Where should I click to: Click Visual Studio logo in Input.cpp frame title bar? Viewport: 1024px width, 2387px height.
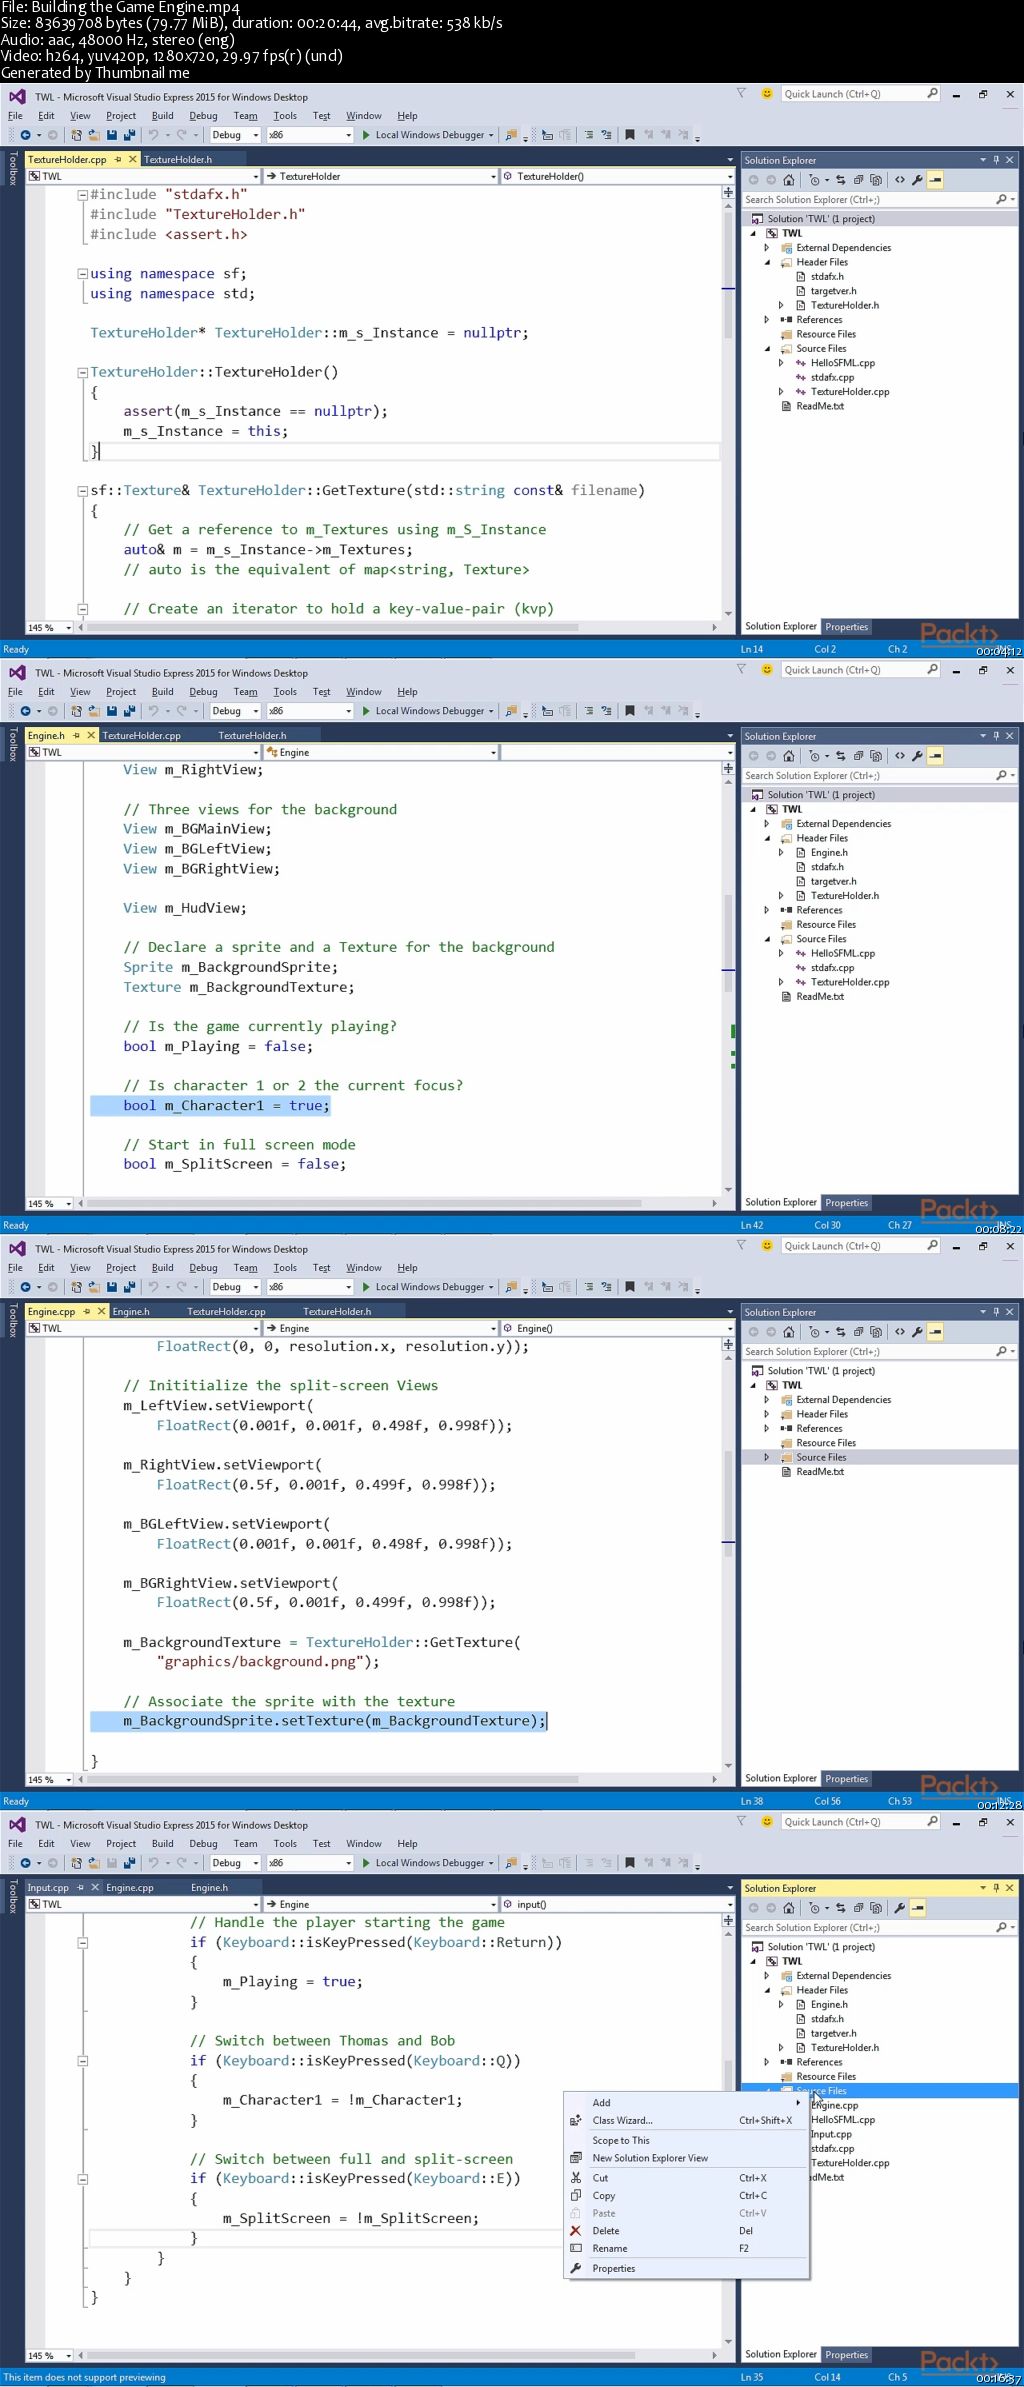pos(17,1825)
